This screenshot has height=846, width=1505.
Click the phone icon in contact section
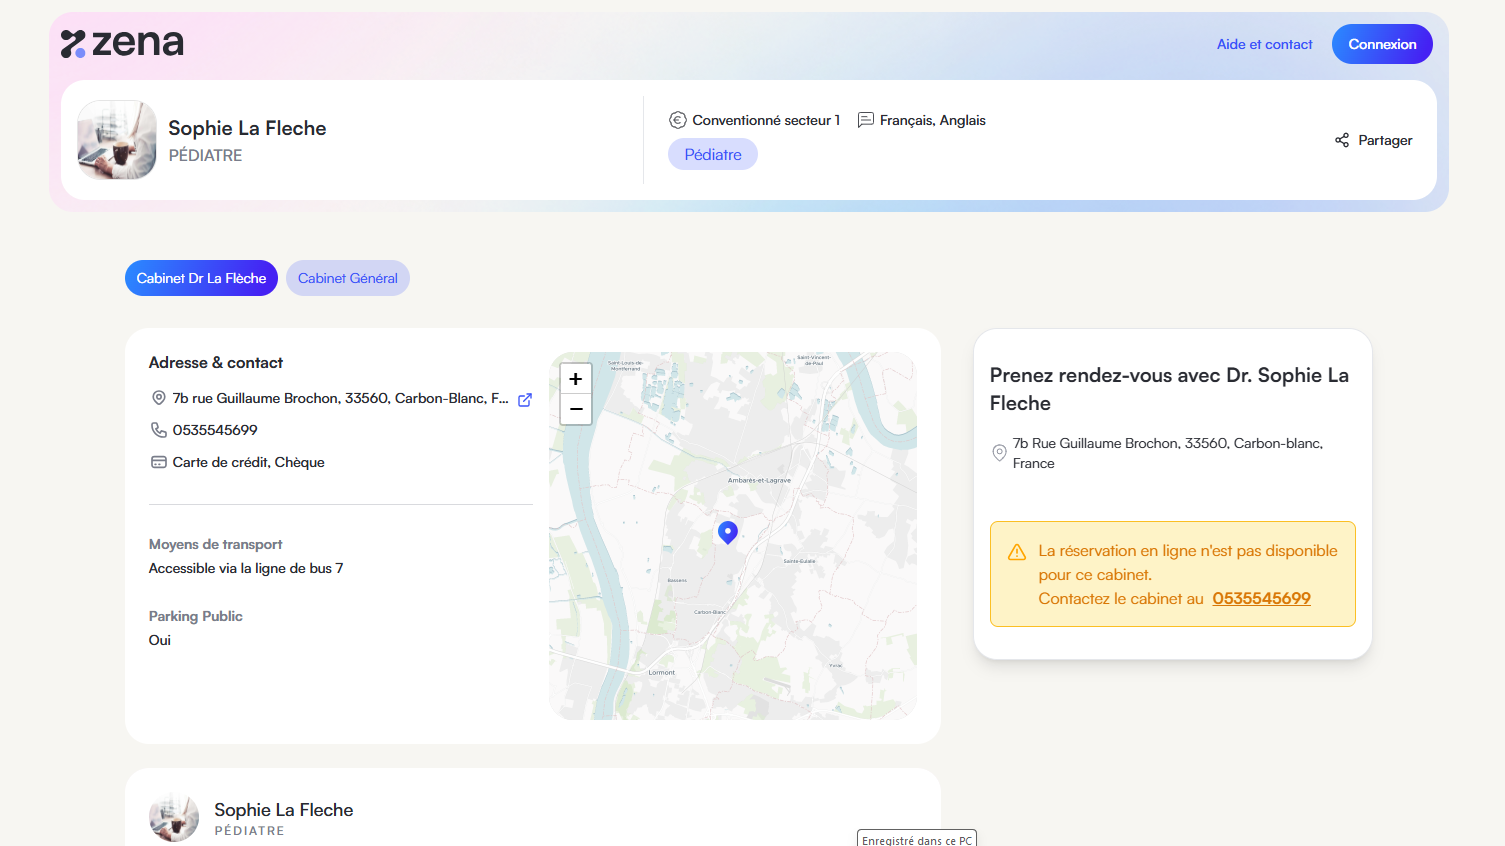[x=158, y=430]
